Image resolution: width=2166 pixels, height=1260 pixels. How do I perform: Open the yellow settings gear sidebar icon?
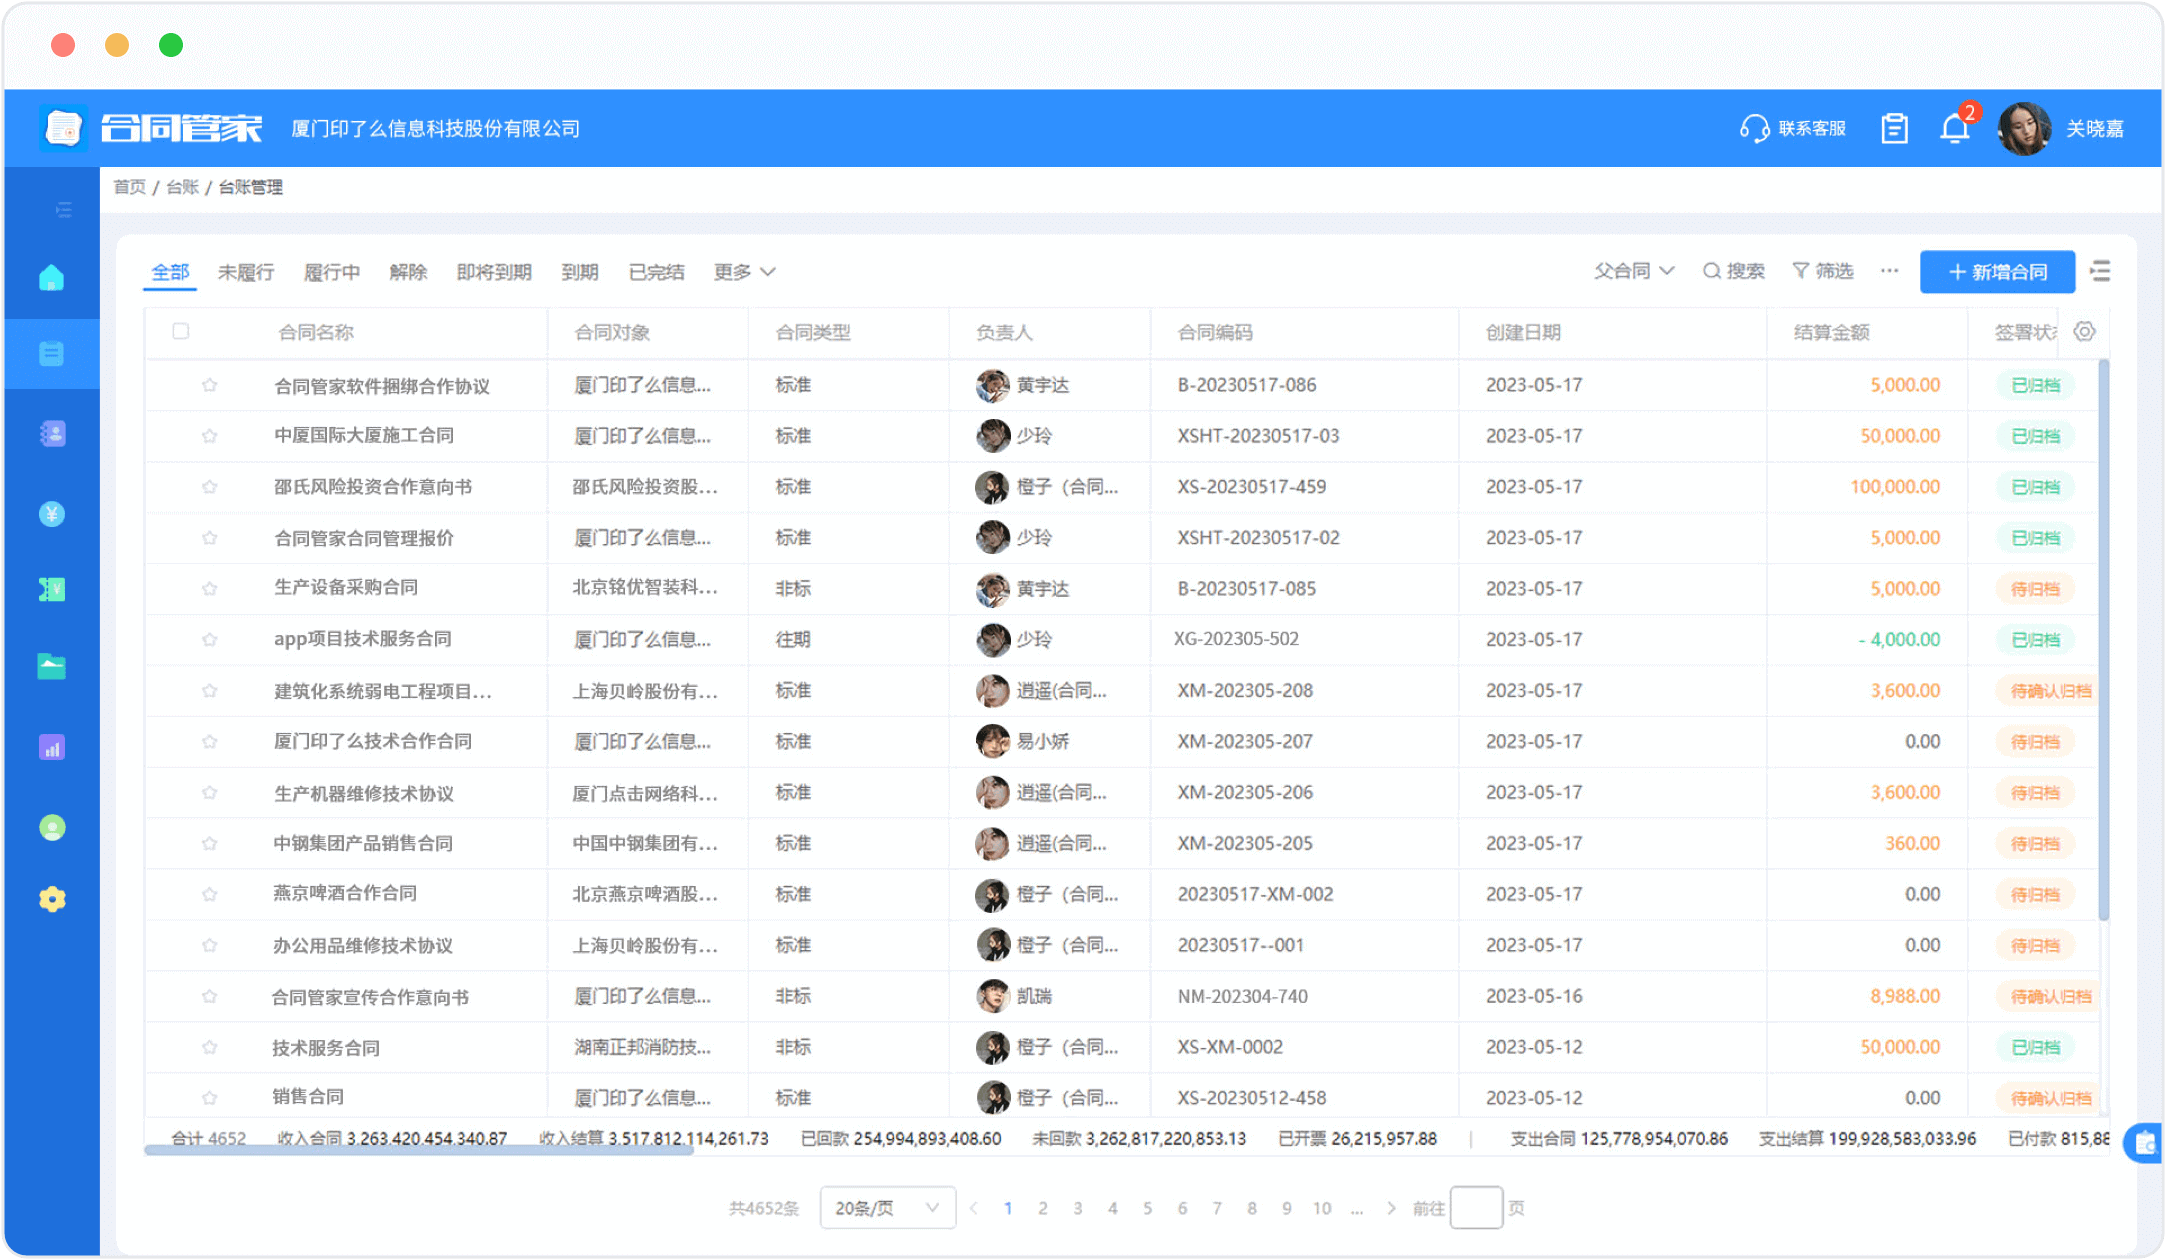(x=52, y=899)
